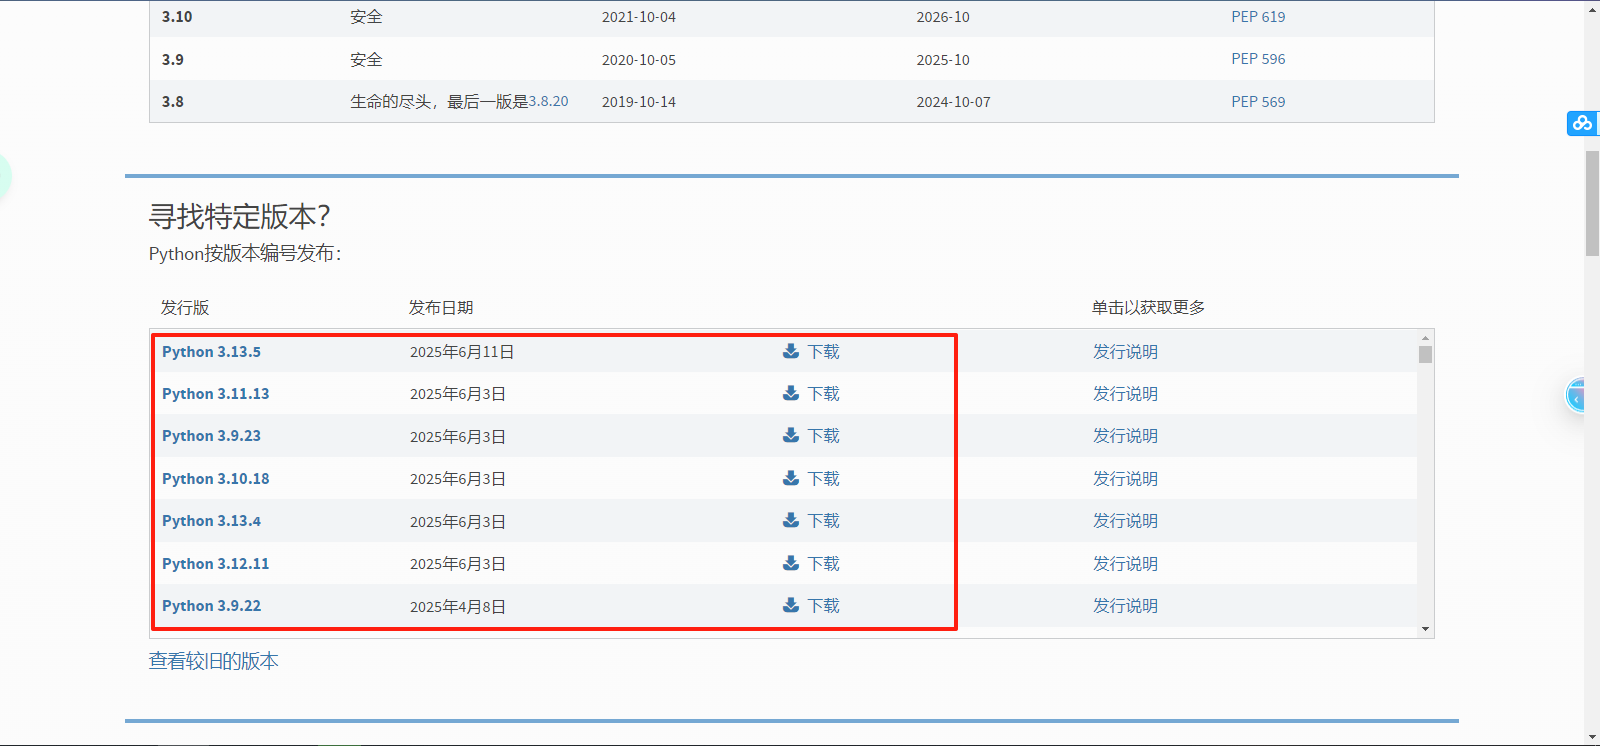Open the Python 3.13.5 release page
The width and height of the screenshot is (1600, 746).
tap(211, 352)
